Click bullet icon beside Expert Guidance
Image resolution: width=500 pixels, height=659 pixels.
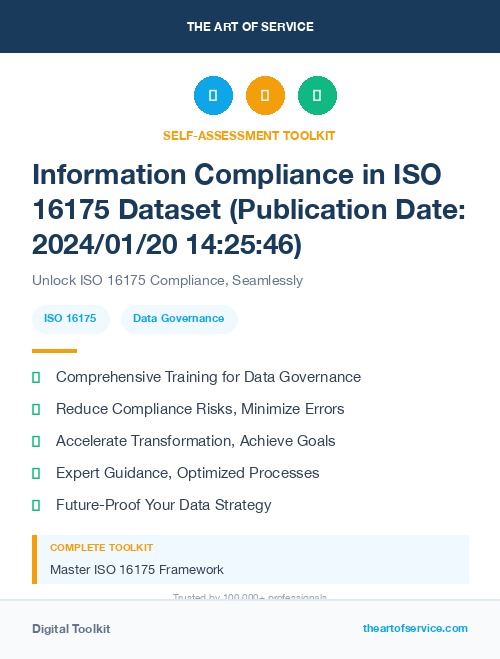pos(36,473)
